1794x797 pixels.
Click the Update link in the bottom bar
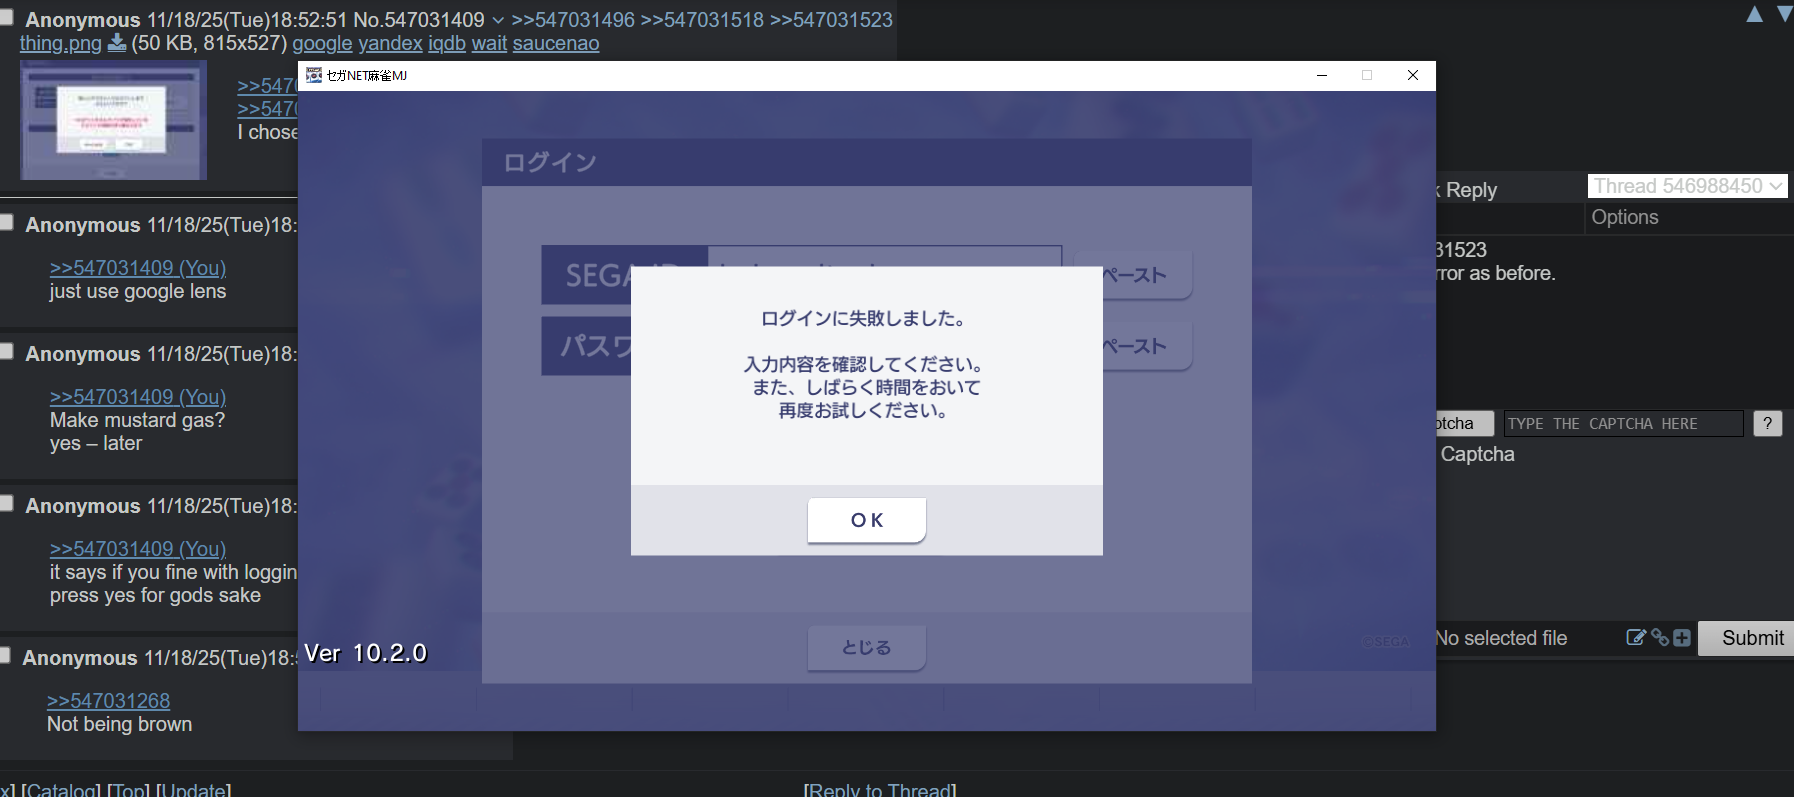(x=193, y=789)
